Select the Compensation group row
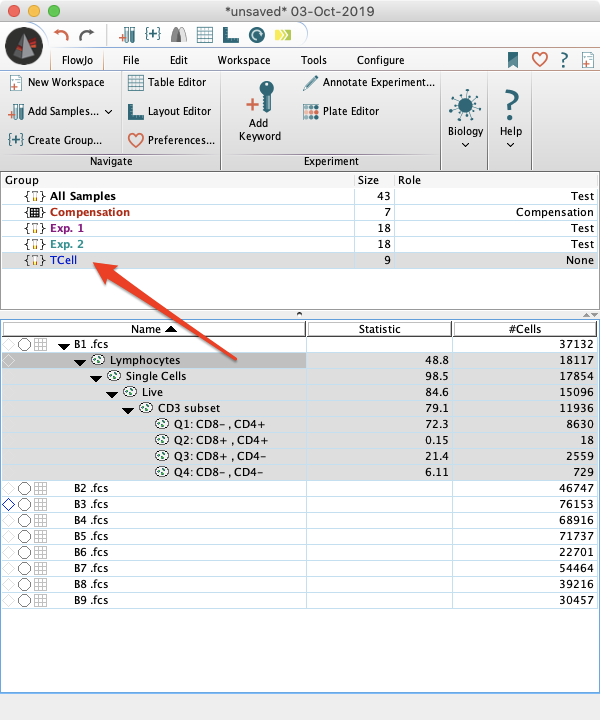The image size is (600, 720). coord(90,212)
